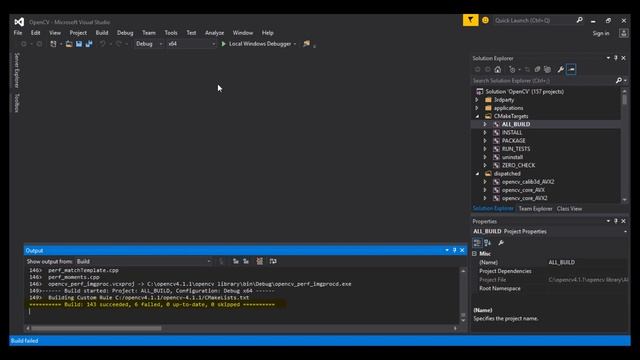Click the account avatar icon beside Sign in

pyautogui.click(x=623, y=33)
